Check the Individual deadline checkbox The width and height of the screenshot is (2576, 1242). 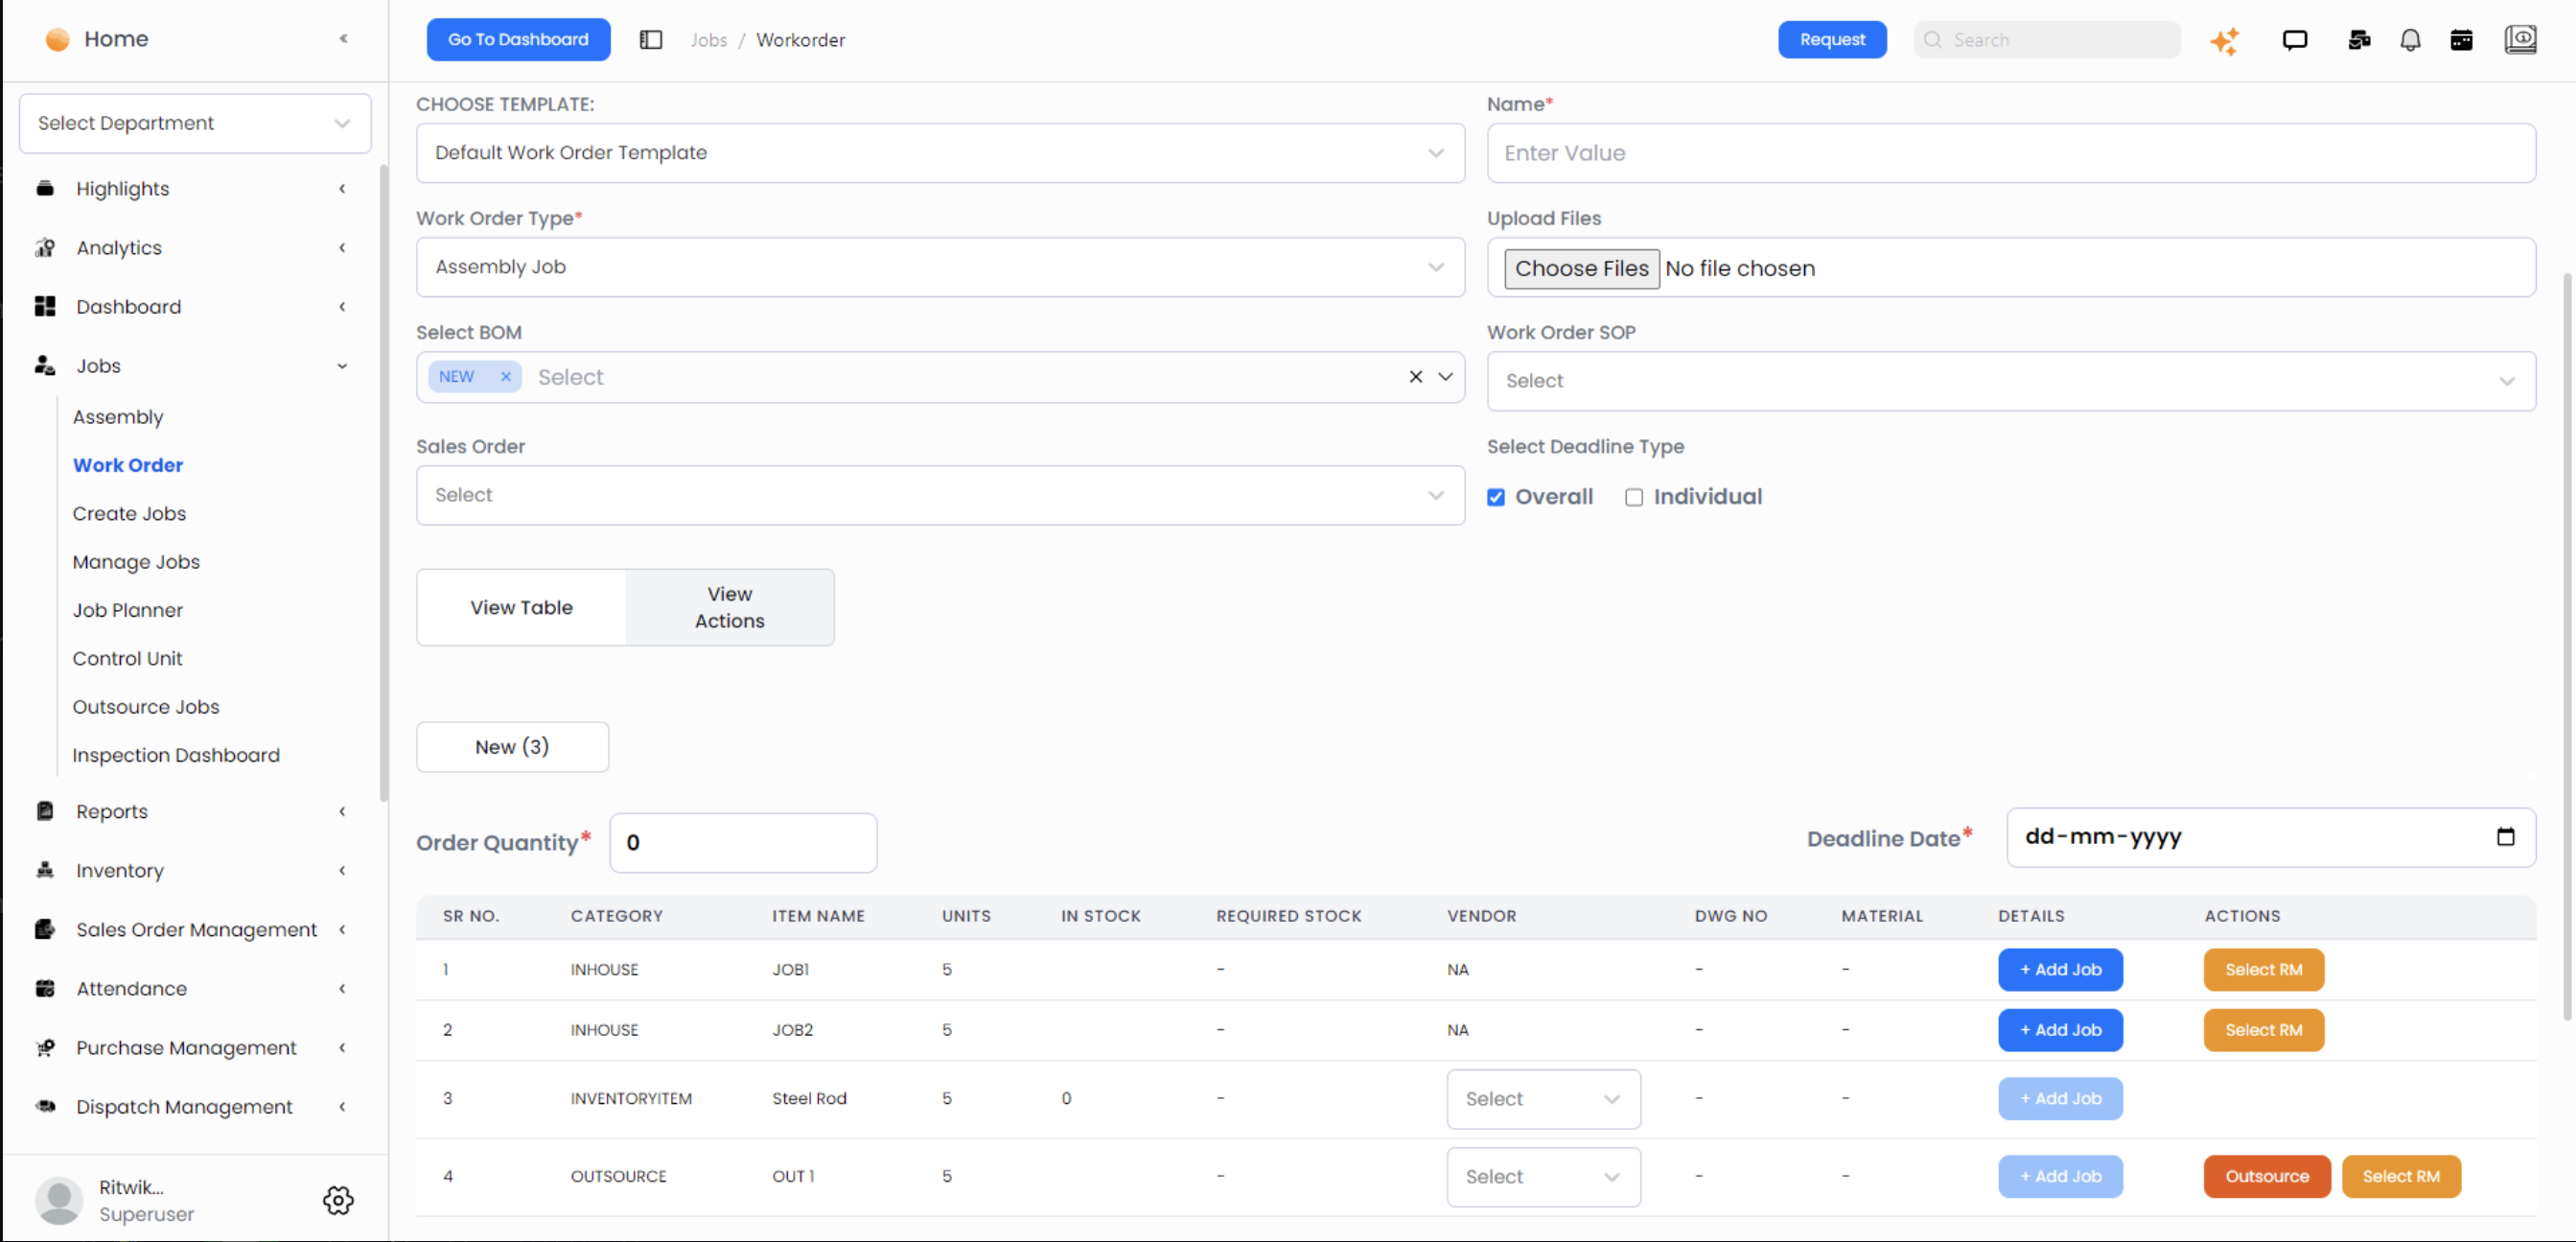point(1634,497)
